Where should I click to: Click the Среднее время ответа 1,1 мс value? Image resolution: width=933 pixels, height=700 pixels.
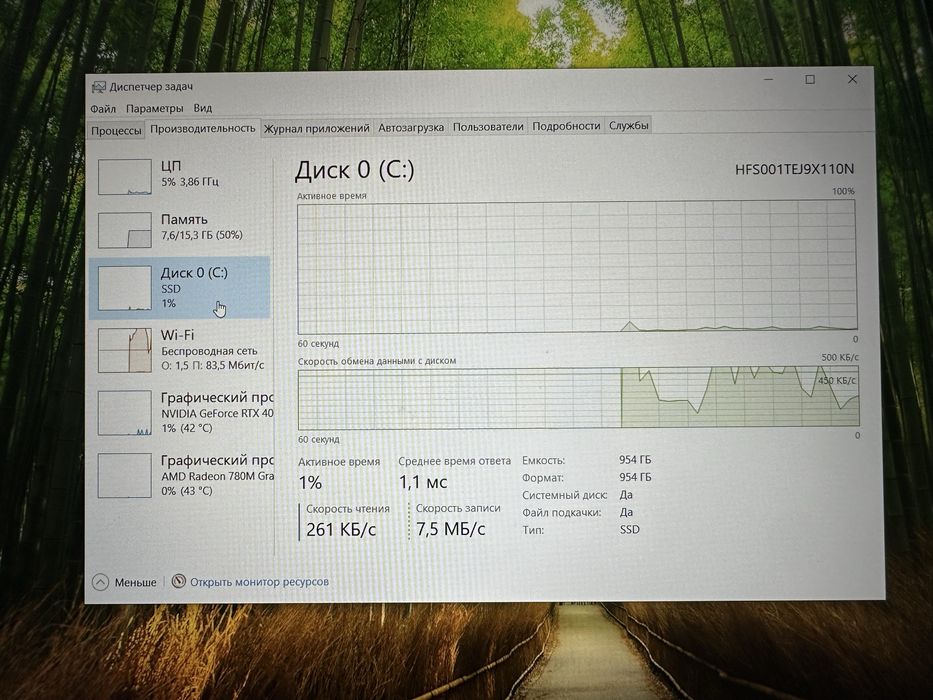[423, 482]
